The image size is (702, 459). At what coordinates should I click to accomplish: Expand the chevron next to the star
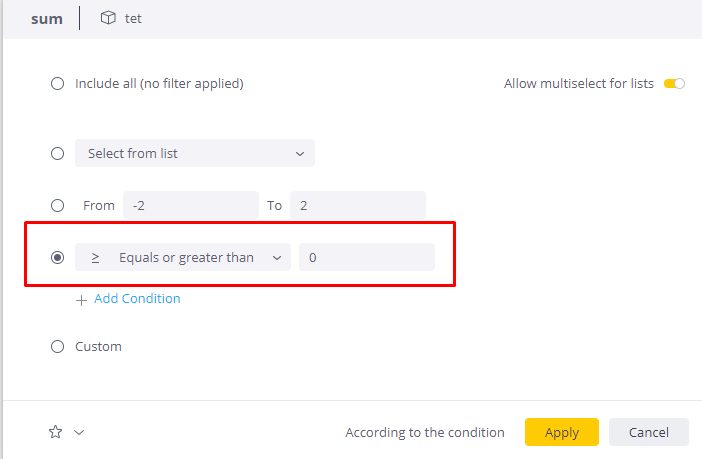click(x=79, y=432)
